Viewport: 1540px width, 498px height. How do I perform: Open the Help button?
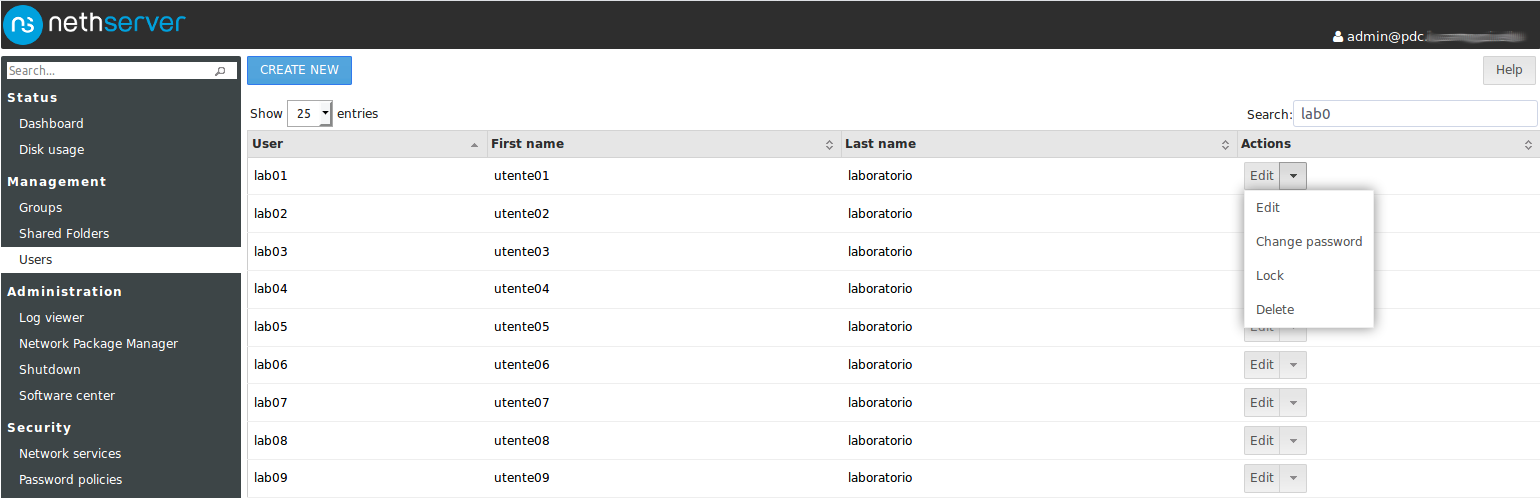1509,70
